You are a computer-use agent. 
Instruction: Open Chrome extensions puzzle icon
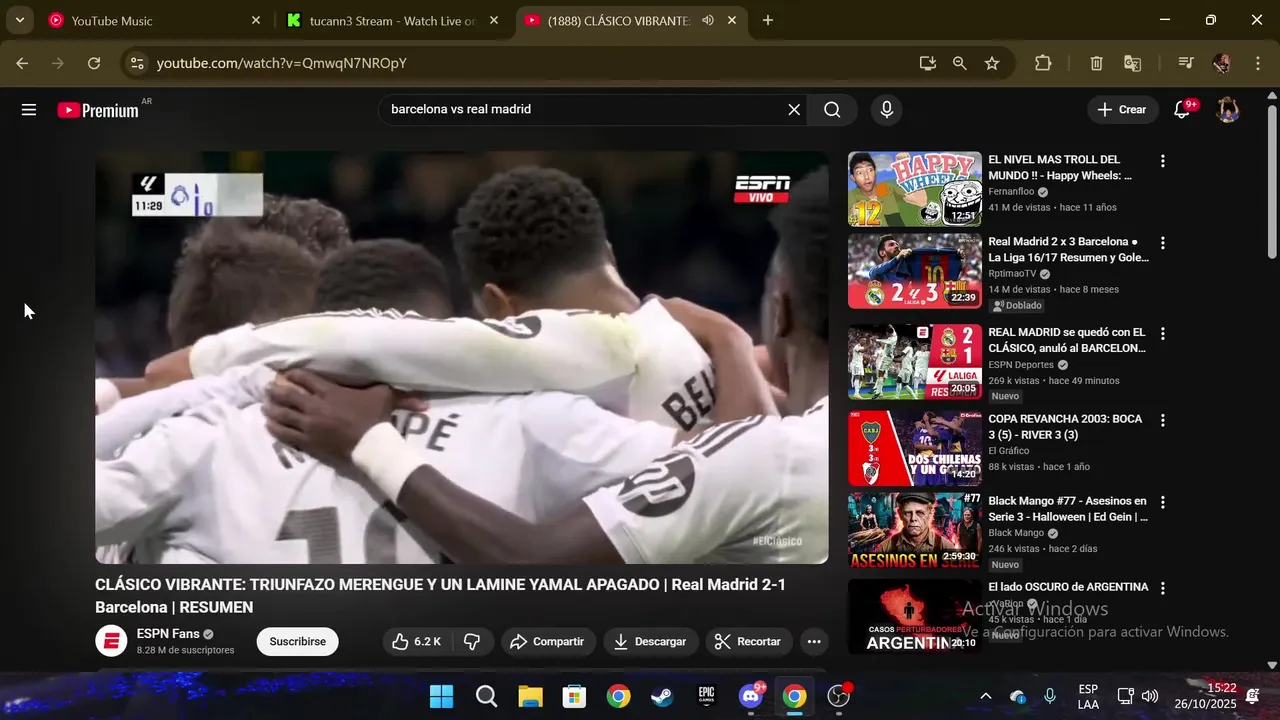click(x=1043, y=63)
